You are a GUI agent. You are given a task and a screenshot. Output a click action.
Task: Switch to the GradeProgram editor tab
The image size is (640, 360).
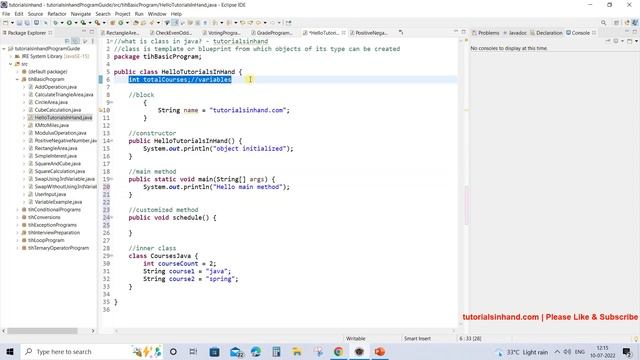click(272, 33)
